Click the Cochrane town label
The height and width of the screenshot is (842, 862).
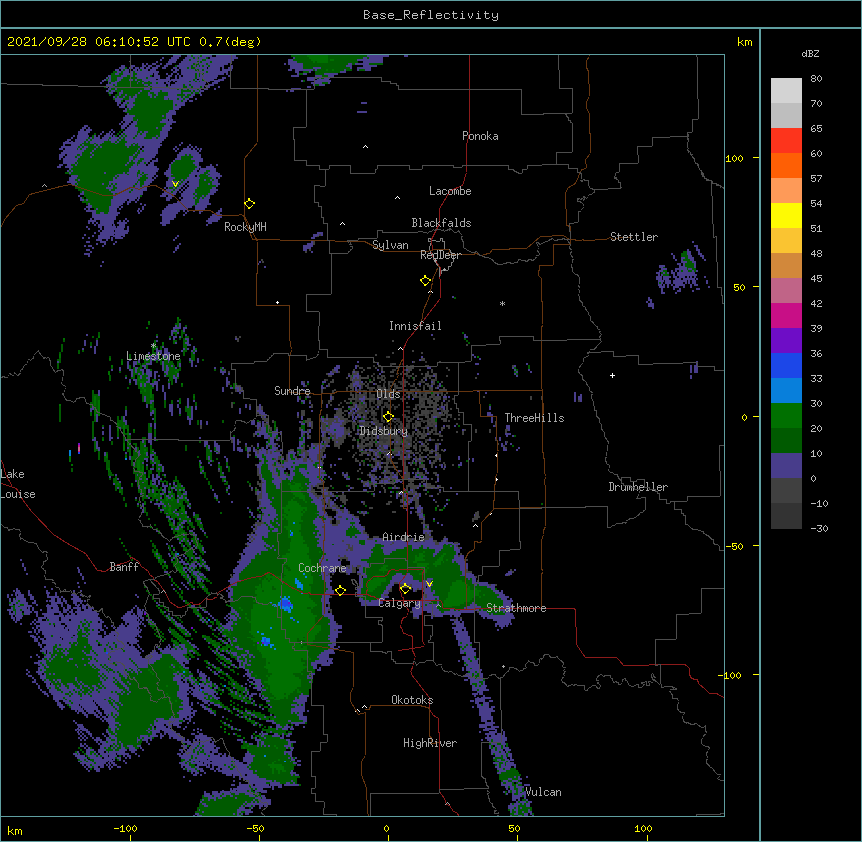point(322,568)
